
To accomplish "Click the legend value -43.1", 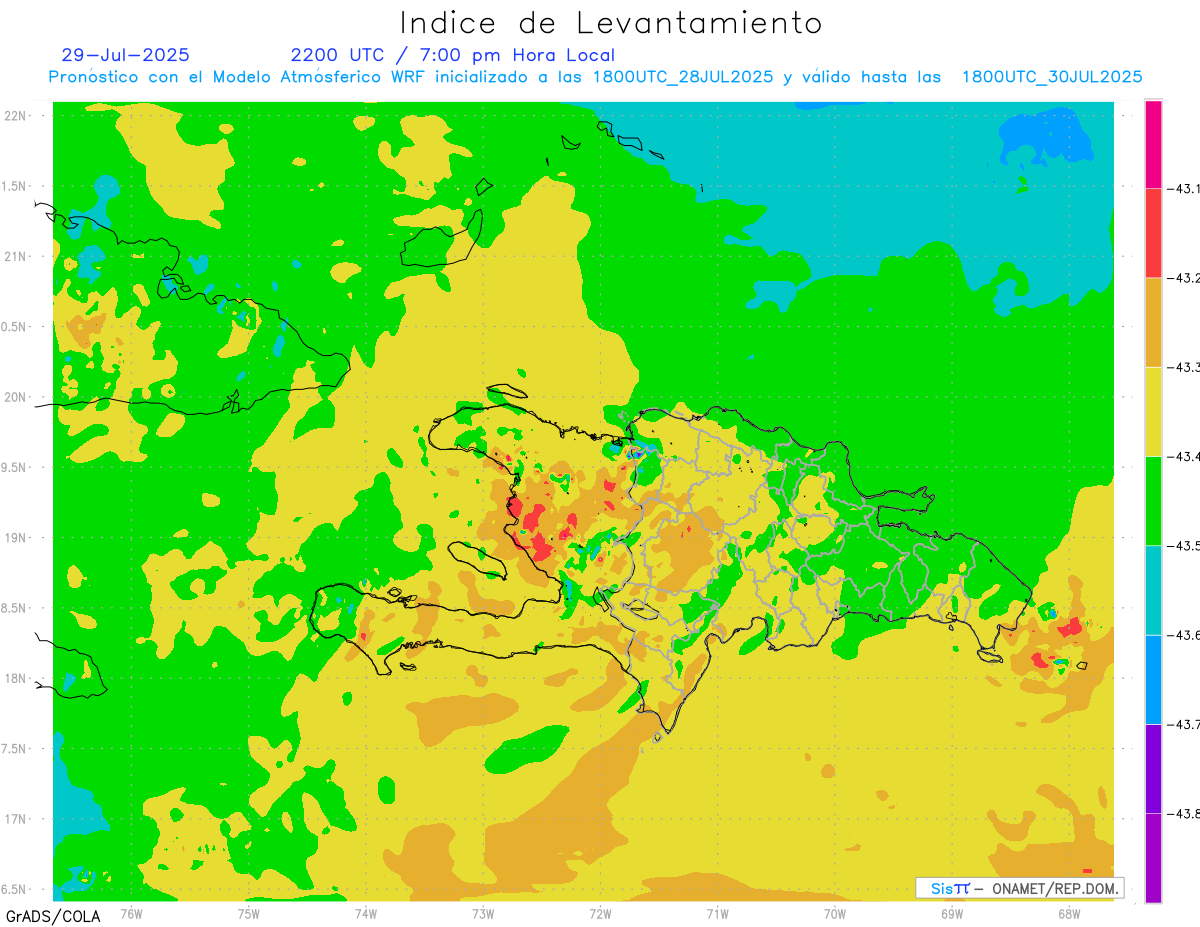I will pyautogui.click(x=1186, y=188).
